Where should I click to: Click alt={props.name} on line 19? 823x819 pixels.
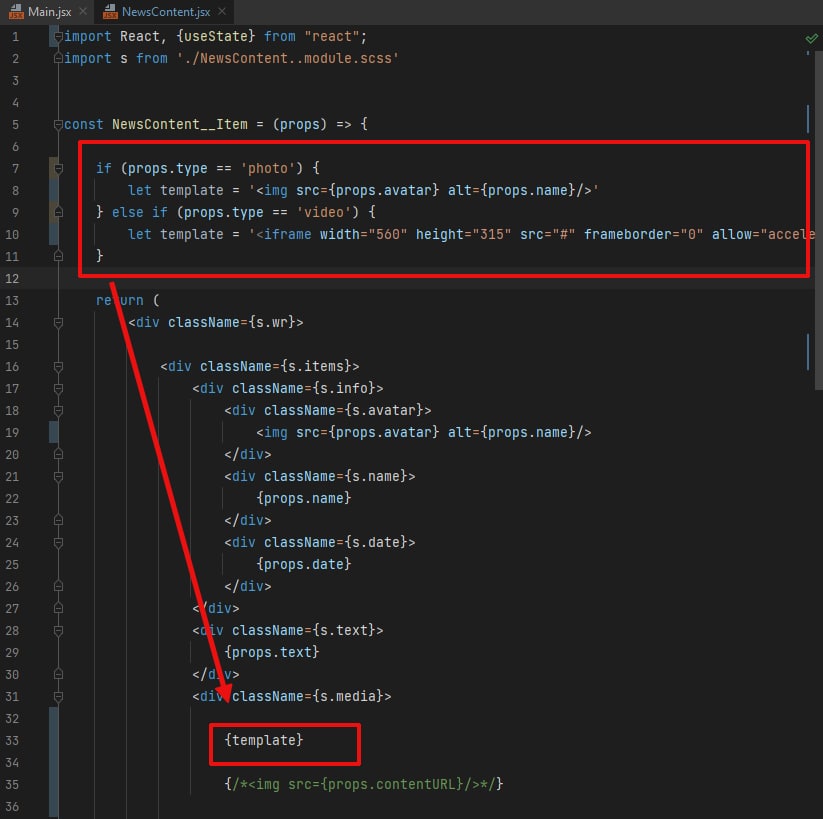point(512,433)
